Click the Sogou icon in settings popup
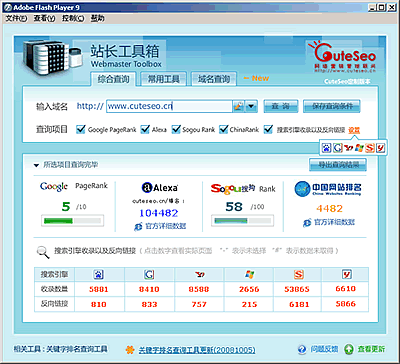This screenshot has height=364, width=400. pos(370,148)
